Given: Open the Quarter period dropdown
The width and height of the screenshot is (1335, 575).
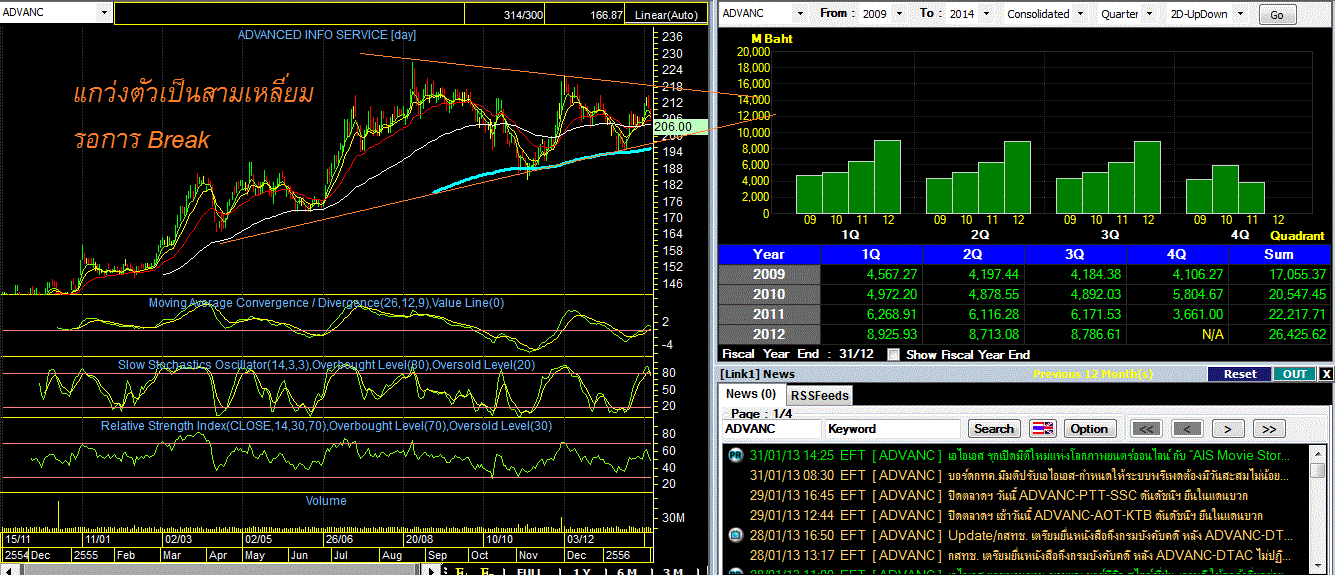Looking at the screenshot, I should pyautogui.click(x=1149, y=14).
